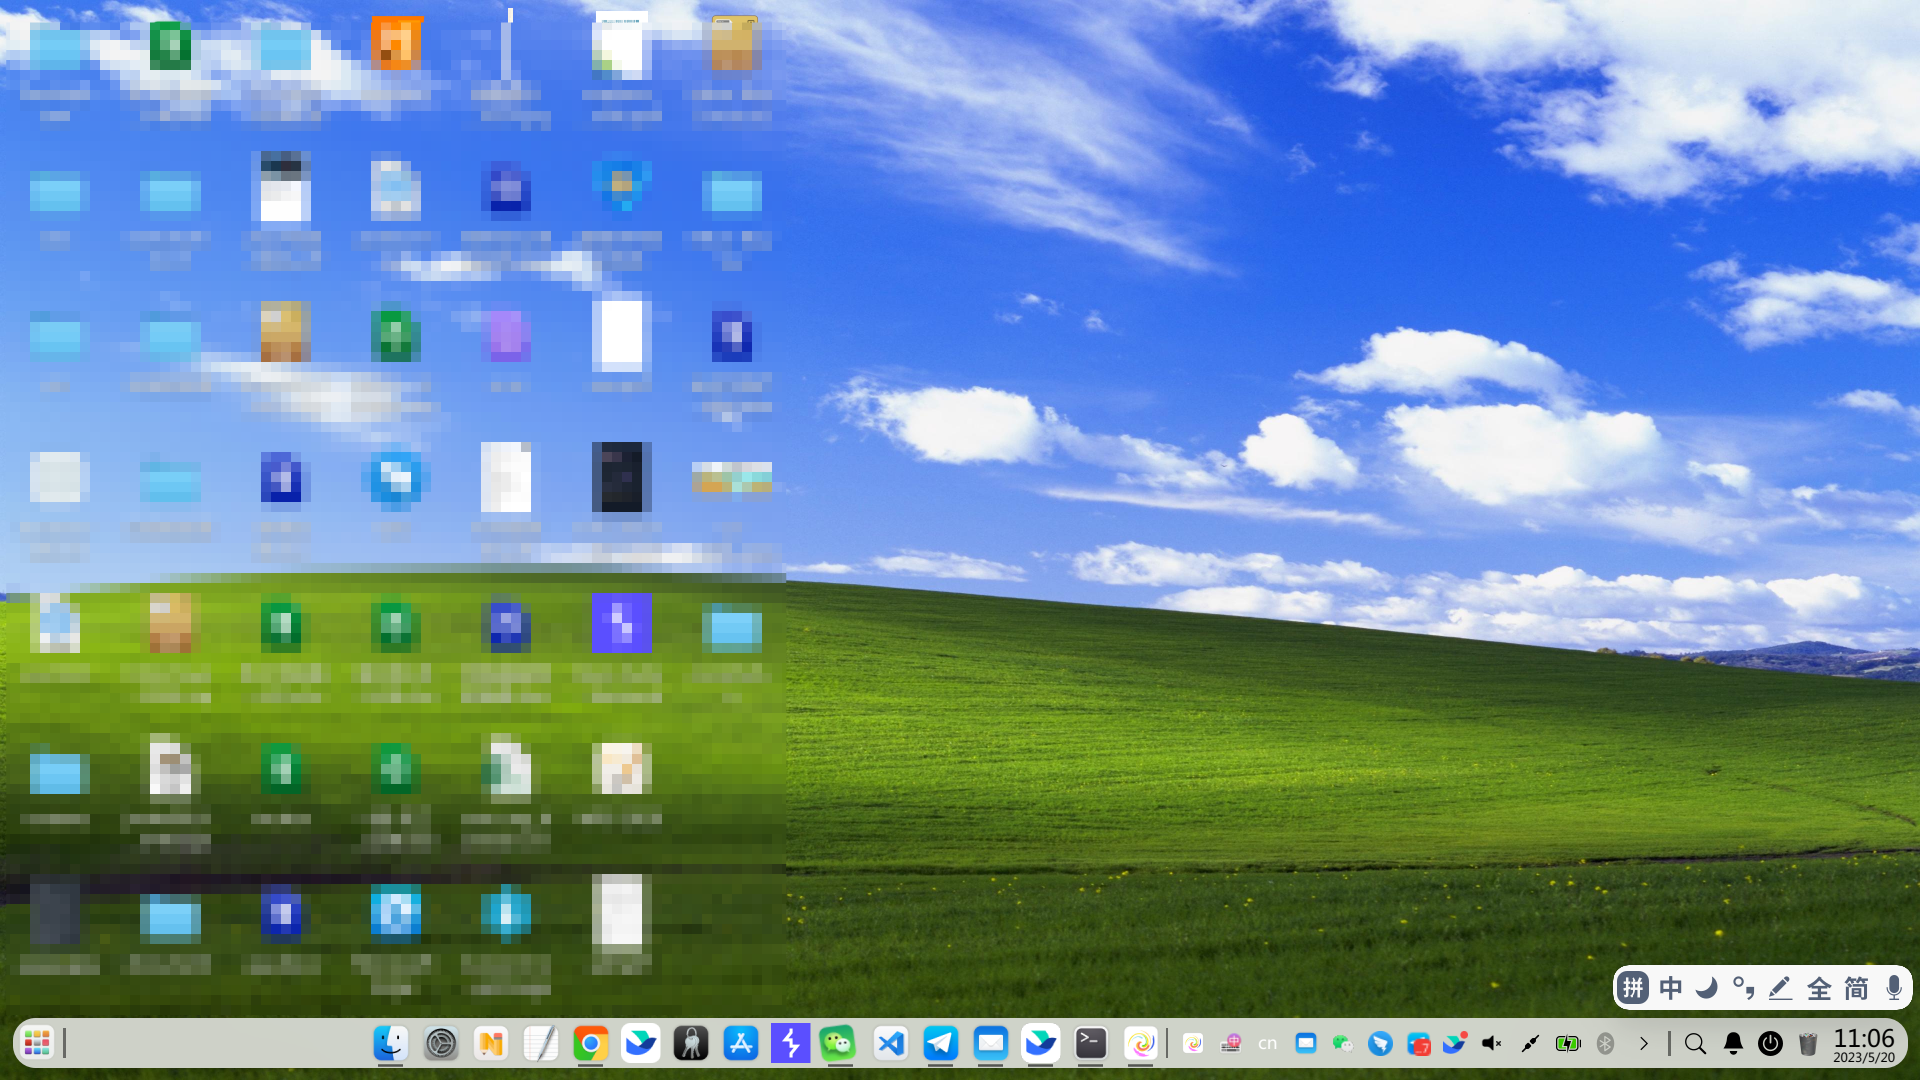Open the power menu in the tray
Image resolution: width=1920 pixels, height=1080 pixels.
pyautogui.click(x=1770, y=1043)
